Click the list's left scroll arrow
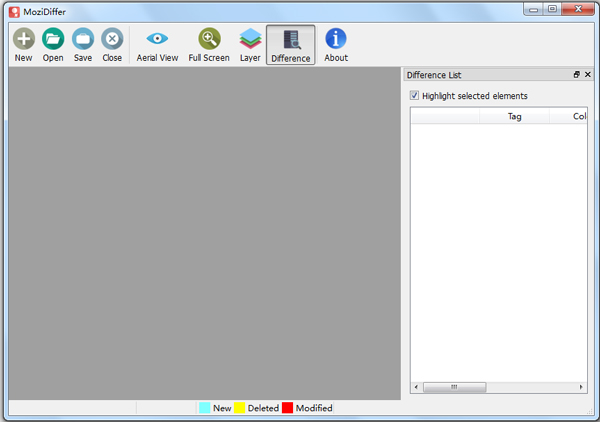The image size is (600, 422). pos(416,387)
